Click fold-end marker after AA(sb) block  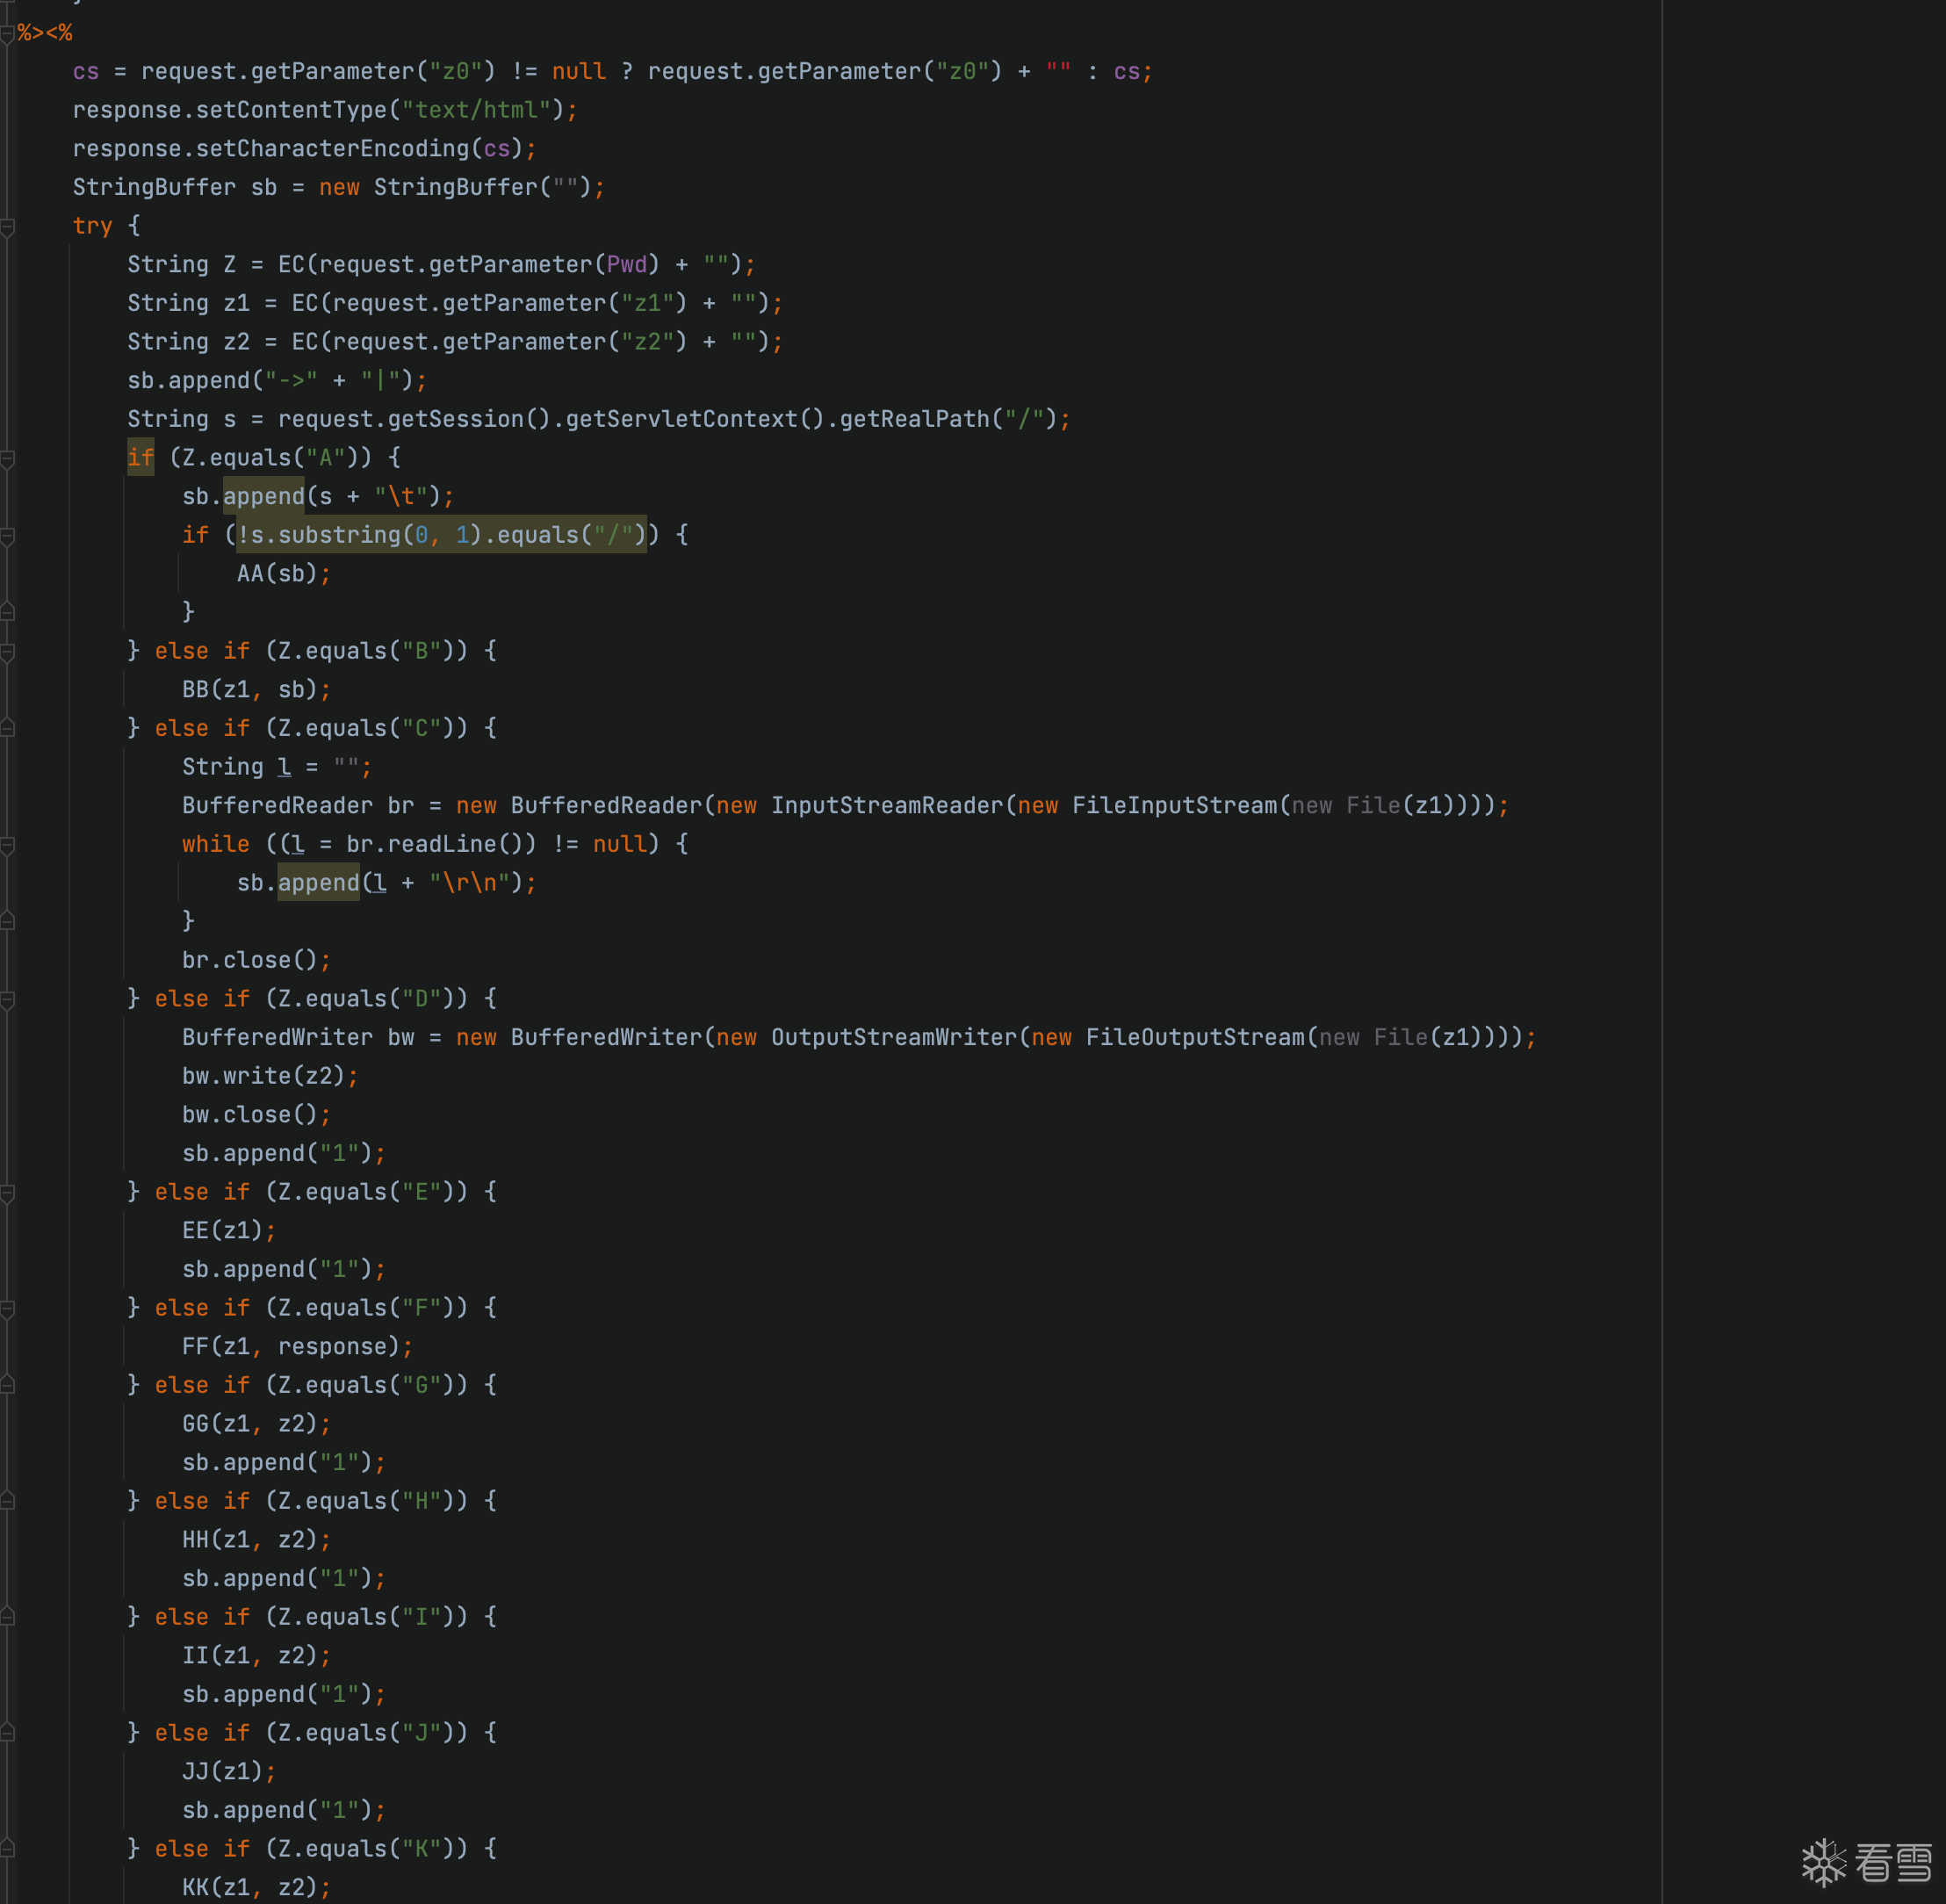coord(7,612)
